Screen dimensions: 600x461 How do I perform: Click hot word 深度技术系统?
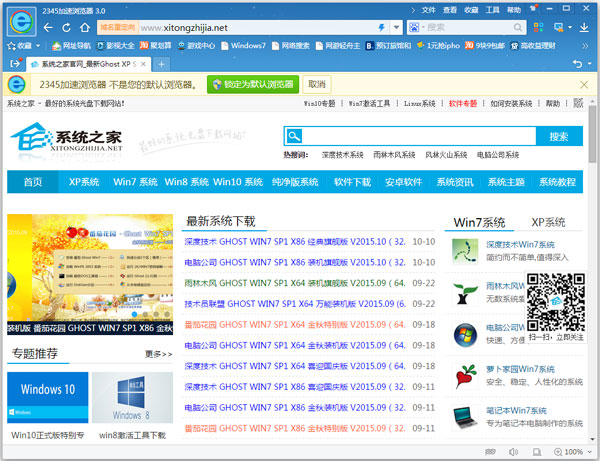342,155
